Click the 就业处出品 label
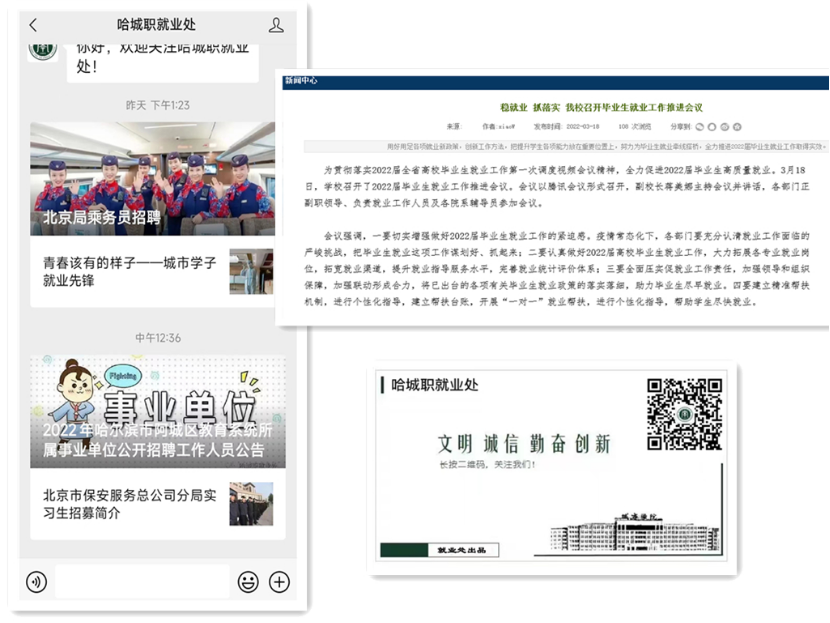 (462, 550)
